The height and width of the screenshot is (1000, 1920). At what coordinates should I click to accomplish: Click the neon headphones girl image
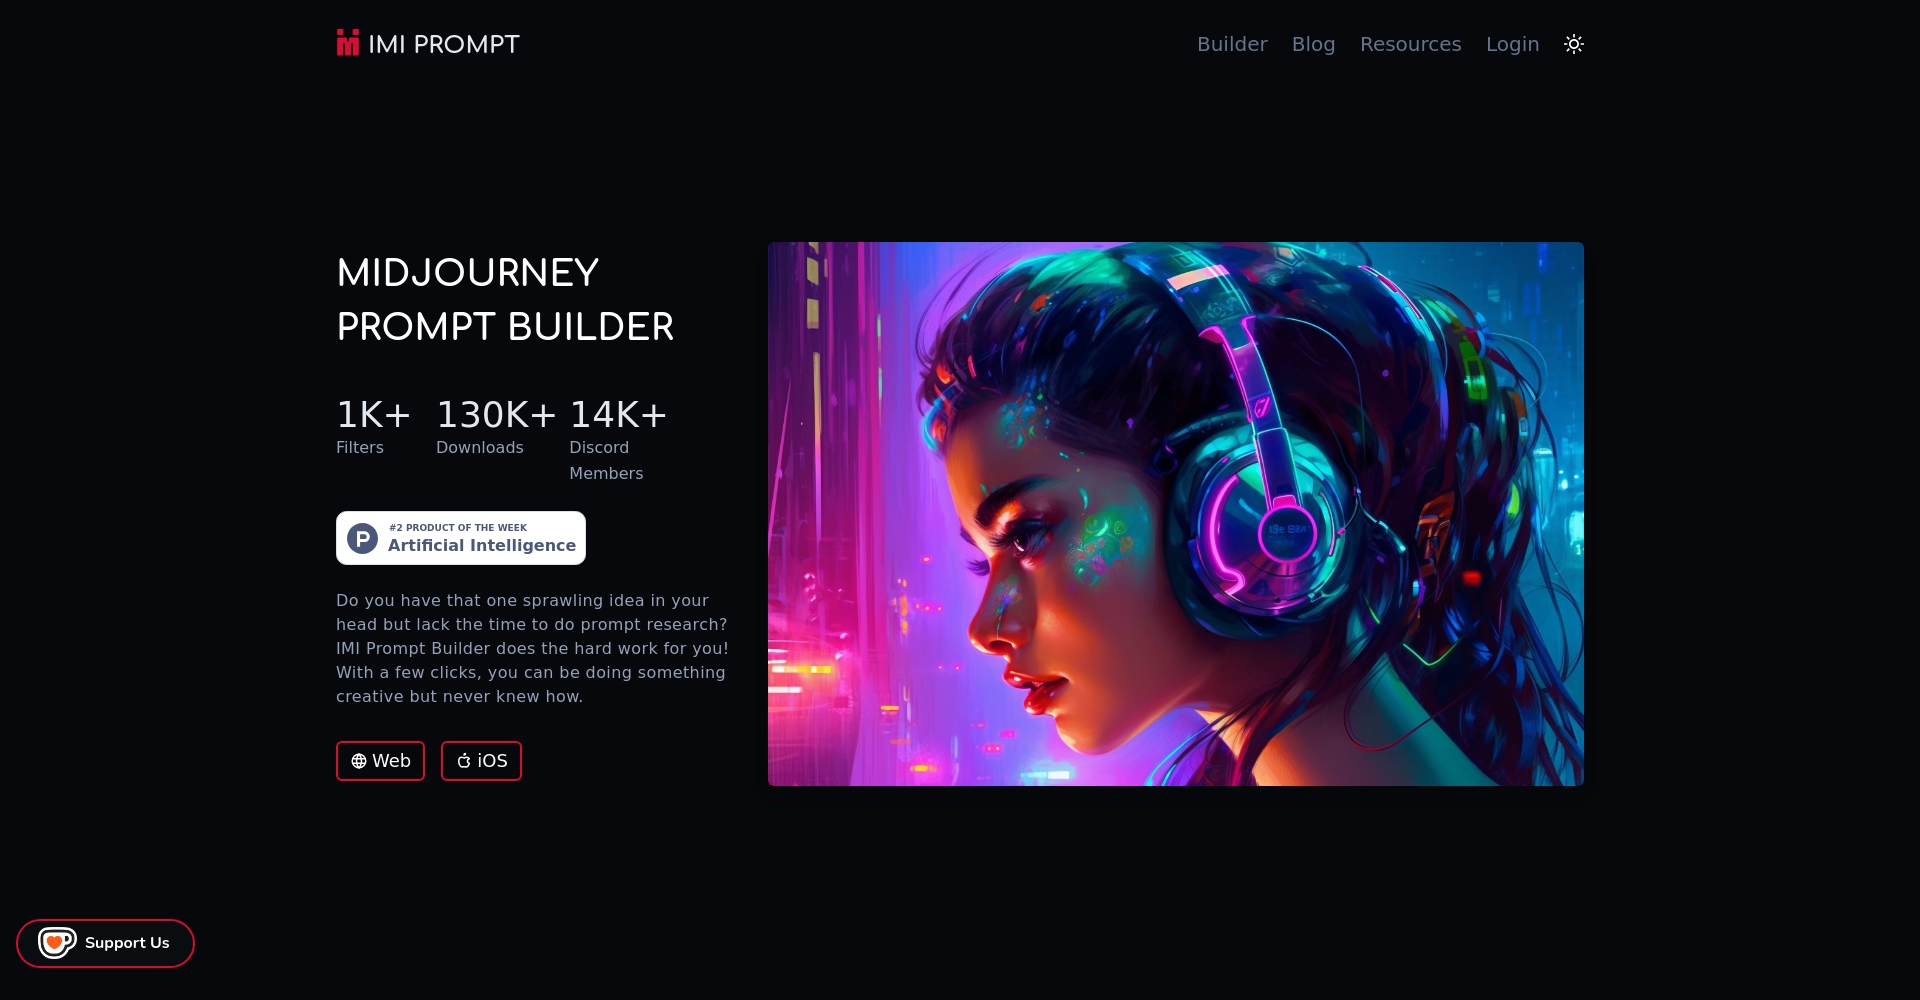tap(1176, 514)
